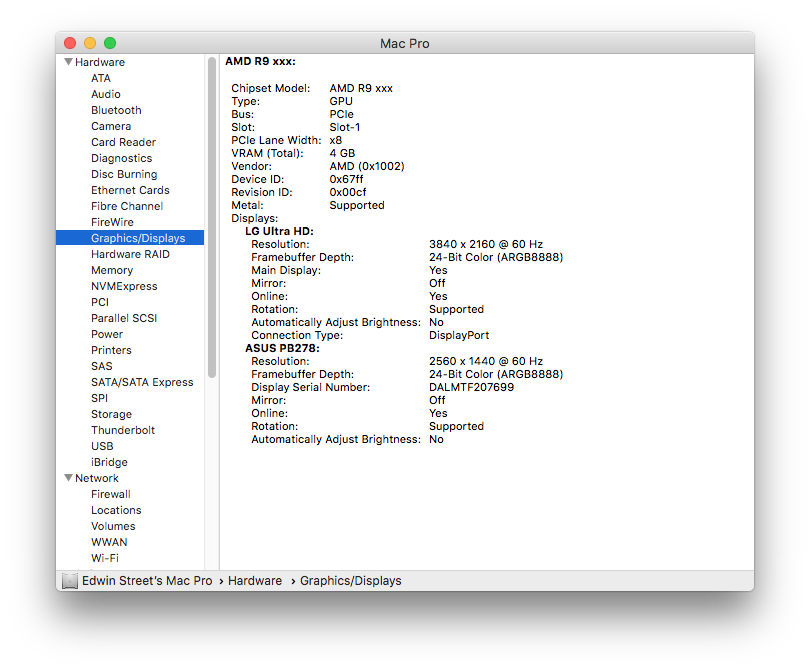
Task: Select Locations under Network
Action: click(x=116, y=510)
